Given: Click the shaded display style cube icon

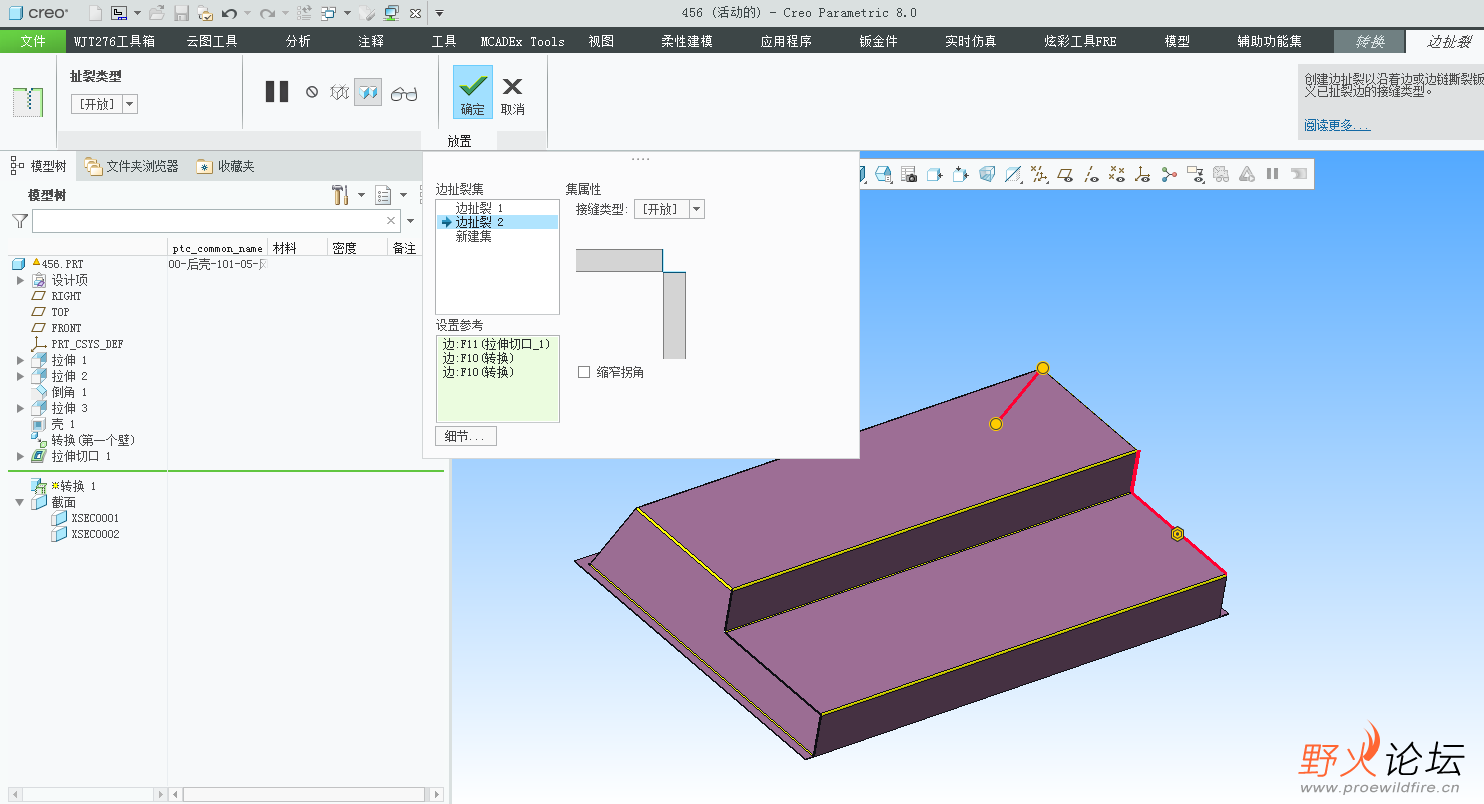Looking at the screenshot, I should (987, 174).
